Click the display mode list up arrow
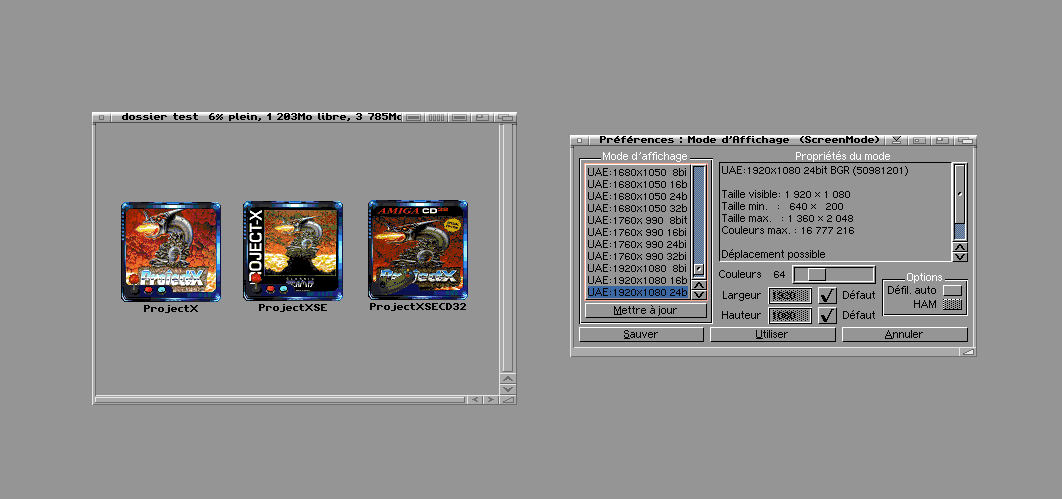 coord(699,284)
